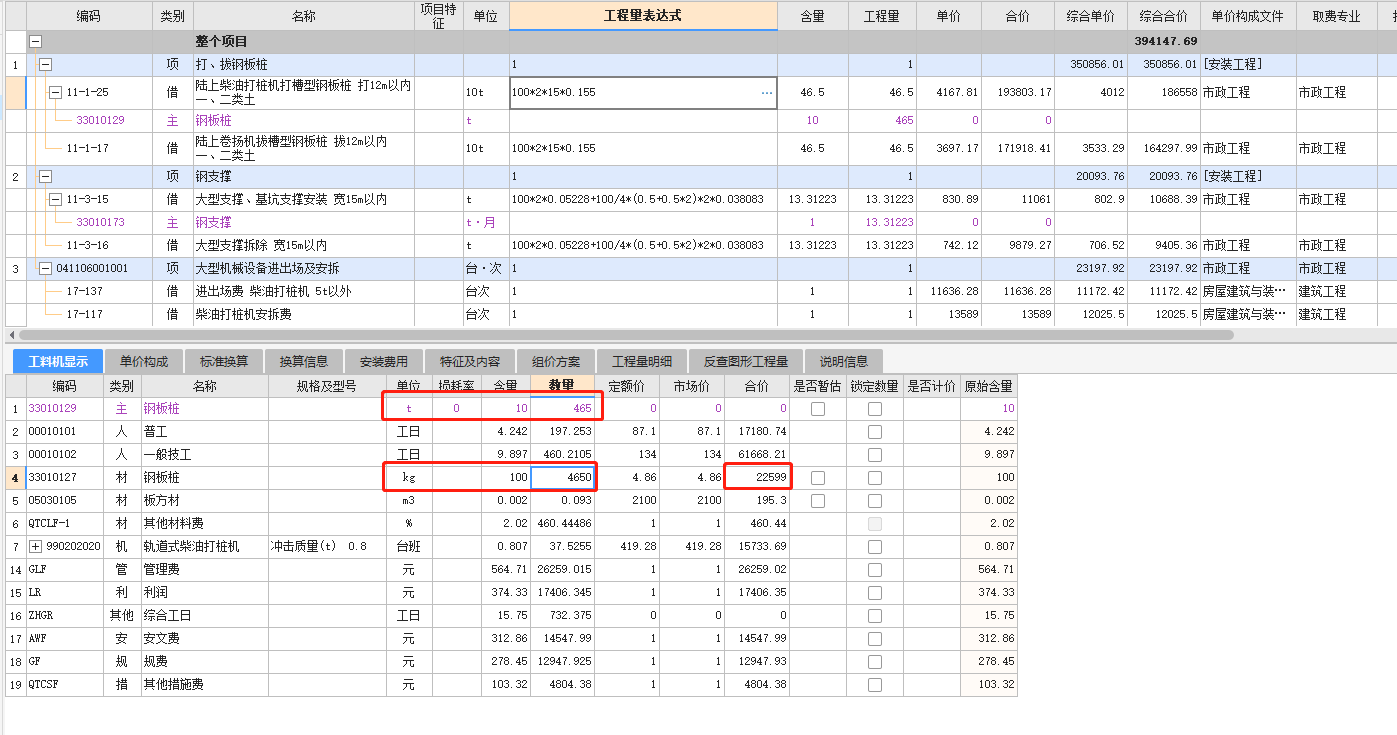Open the 特征及内容 tab
Screen dimensions: 1397x735
(469, 361)
